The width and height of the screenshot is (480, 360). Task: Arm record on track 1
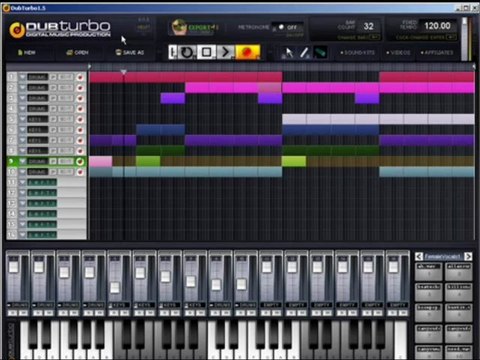click(x=80, y=77)
